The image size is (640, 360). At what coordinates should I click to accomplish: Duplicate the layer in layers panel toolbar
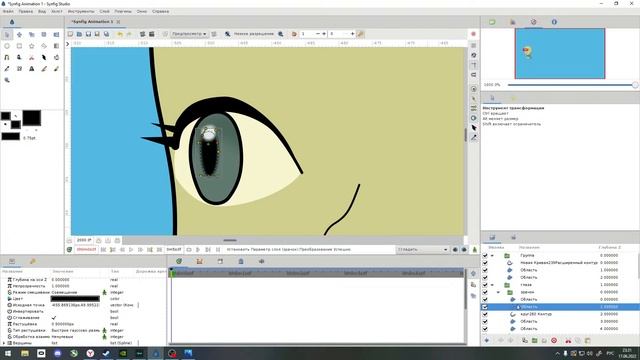pyautogui.click(x=525, y=340)
